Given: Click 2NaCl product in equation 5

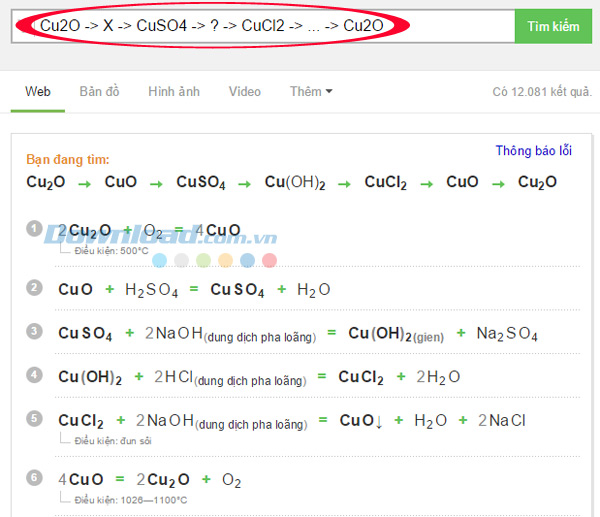Looking at the screenshot, I should [x=502, y=421].
